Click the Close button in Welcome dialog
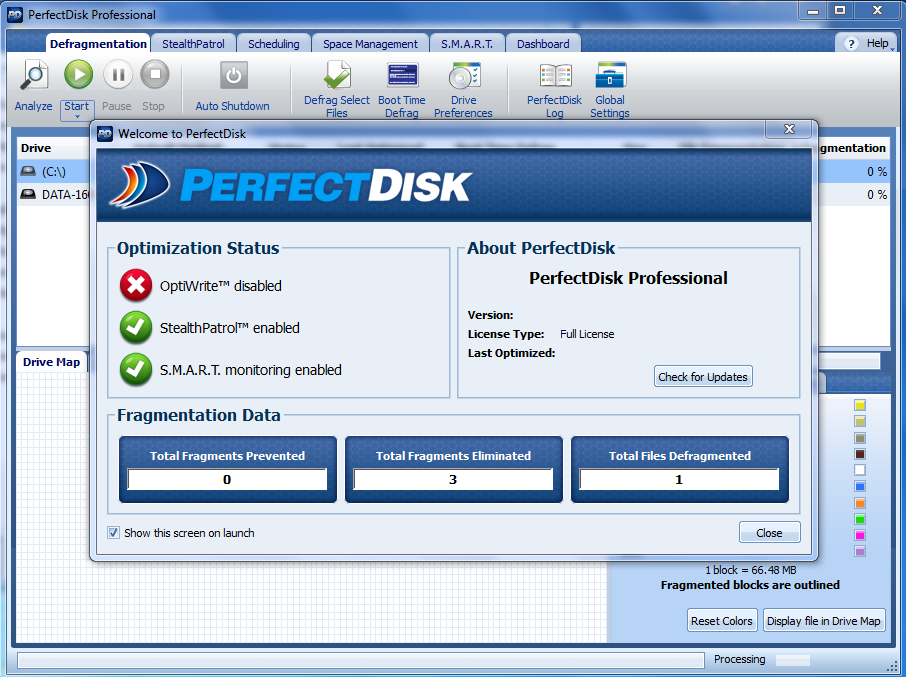This screenshot has height=677, width=906. pos(769,533)
